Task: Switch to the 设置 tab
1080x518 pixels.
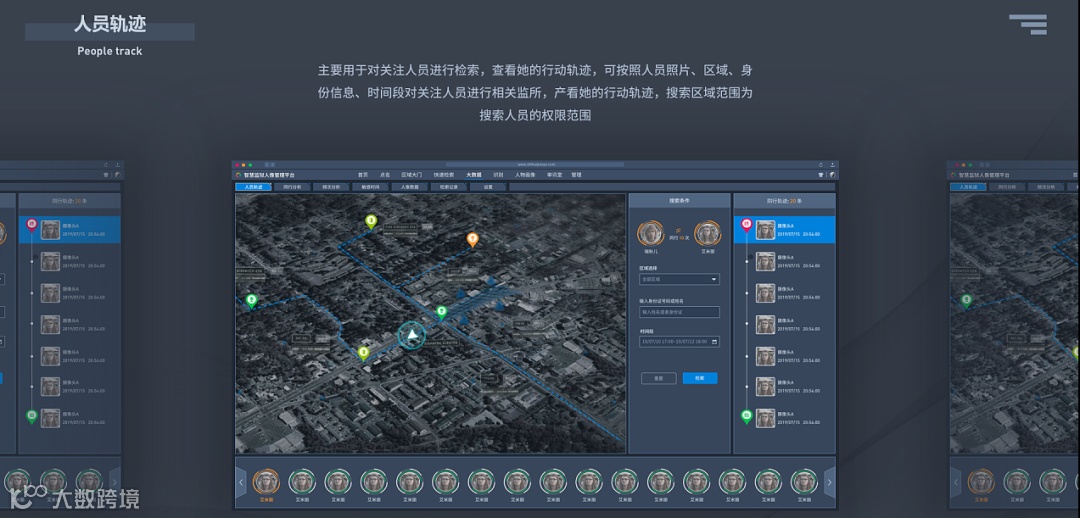Action: coord(488,187)
